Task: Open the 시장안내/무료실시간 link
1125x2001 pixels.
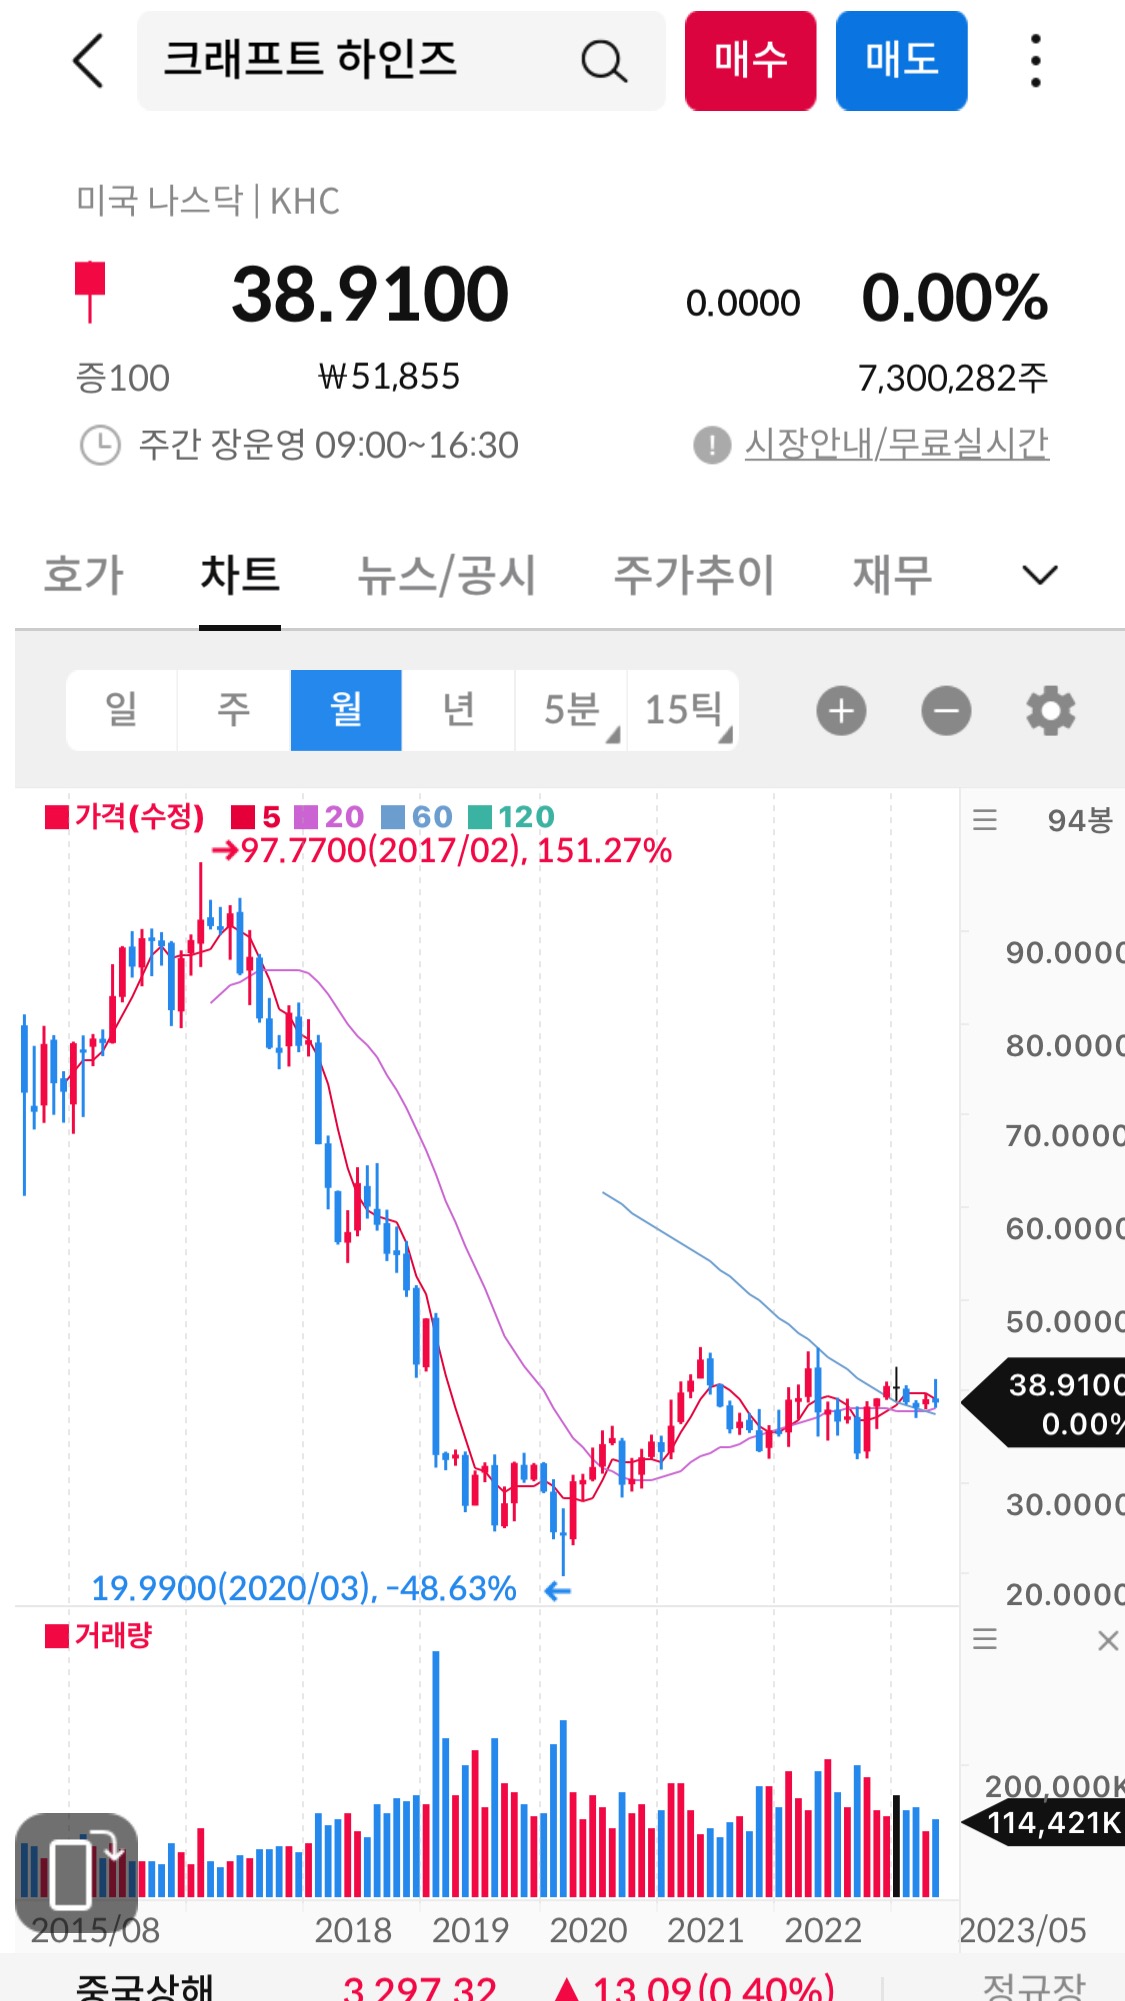Action: tap(899, 444)
